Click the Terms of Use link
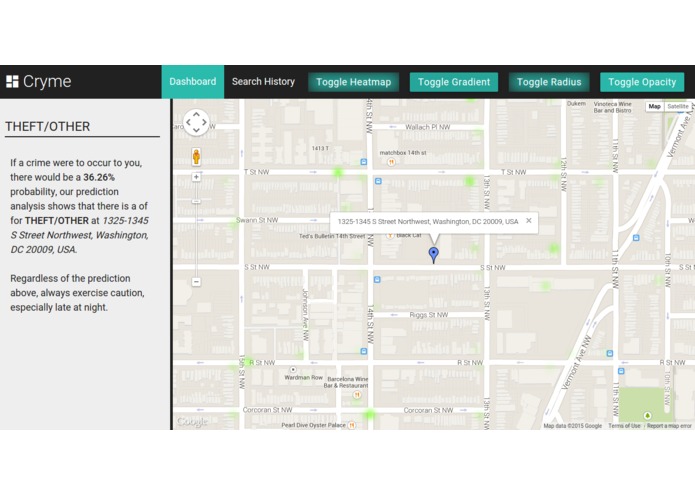The height and width of the screenshot is (494, 695). pos(624,426)
